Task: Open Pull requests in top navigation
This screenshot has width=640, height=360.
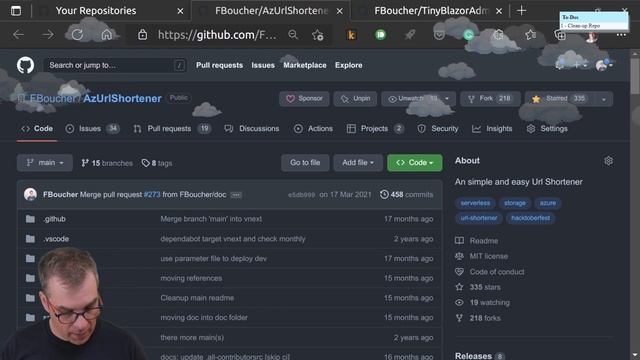Action: 219,65
